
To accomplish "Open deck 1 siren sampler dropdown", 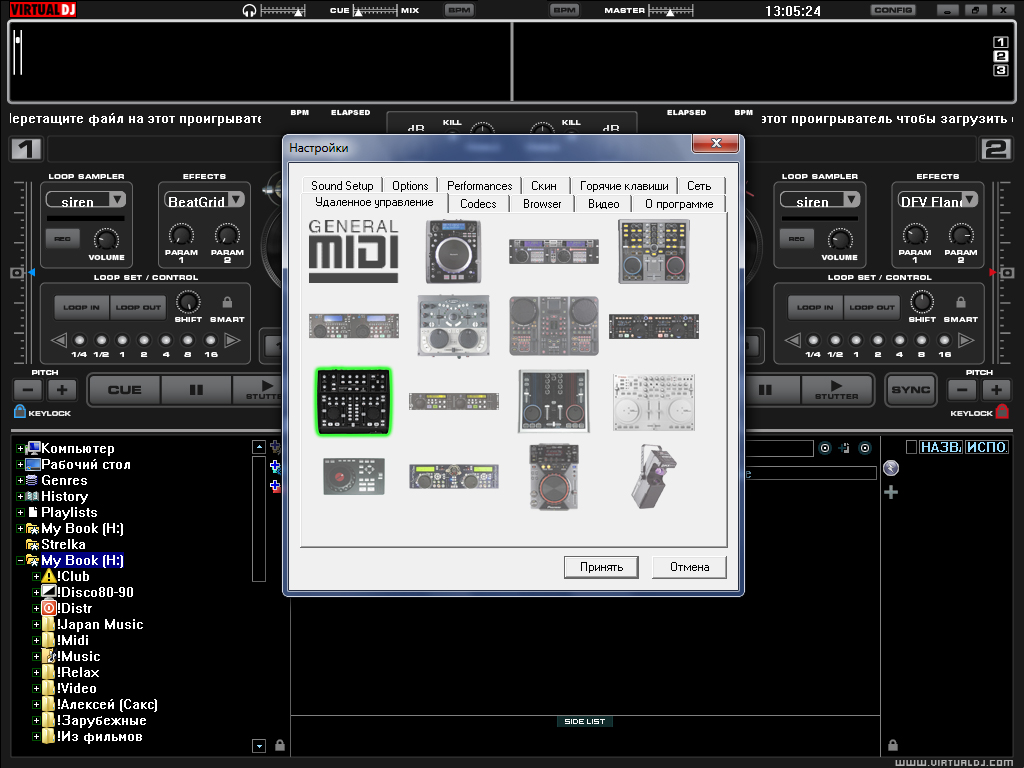I will 118,199.
